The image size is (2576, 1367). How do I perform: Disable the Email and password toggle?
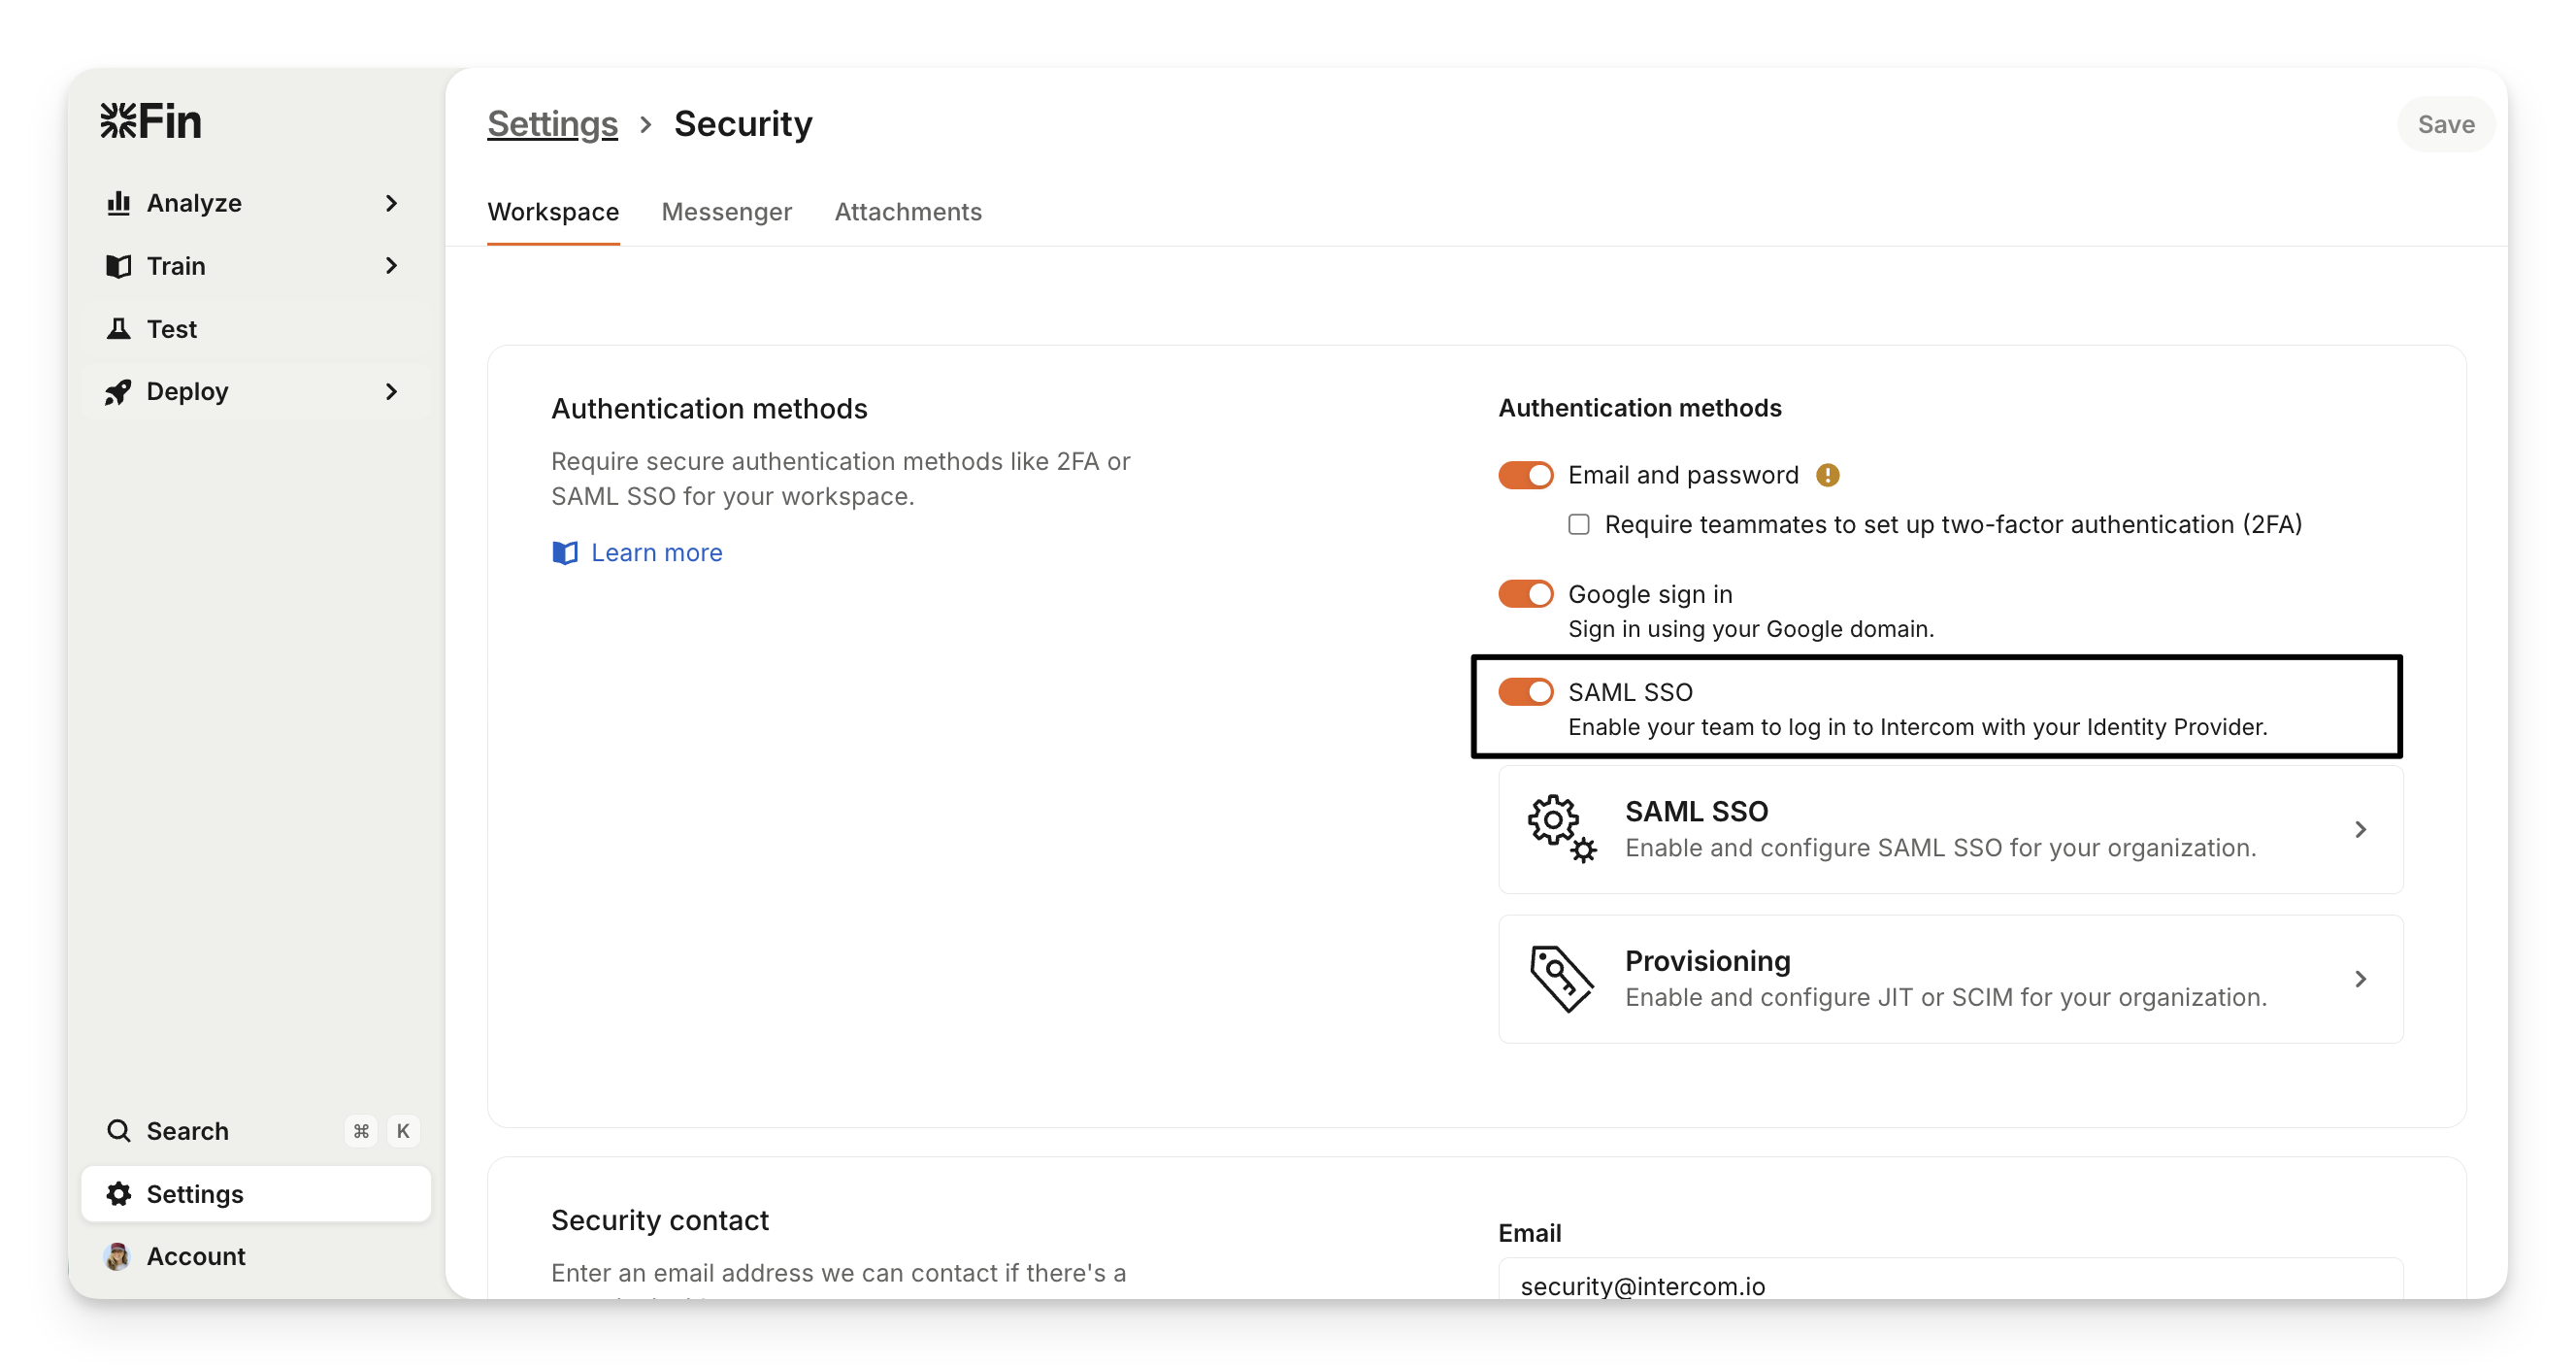(1525, 475)
